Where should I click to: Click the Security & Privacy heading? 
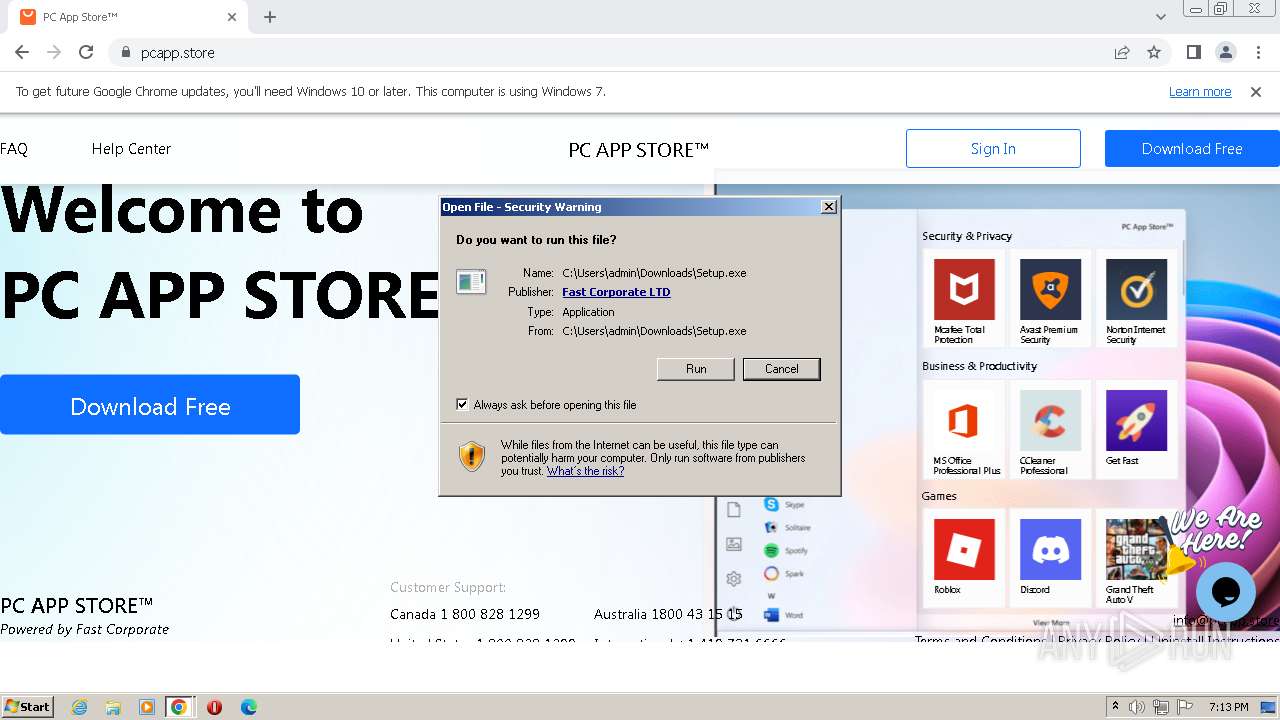[967, 236]
